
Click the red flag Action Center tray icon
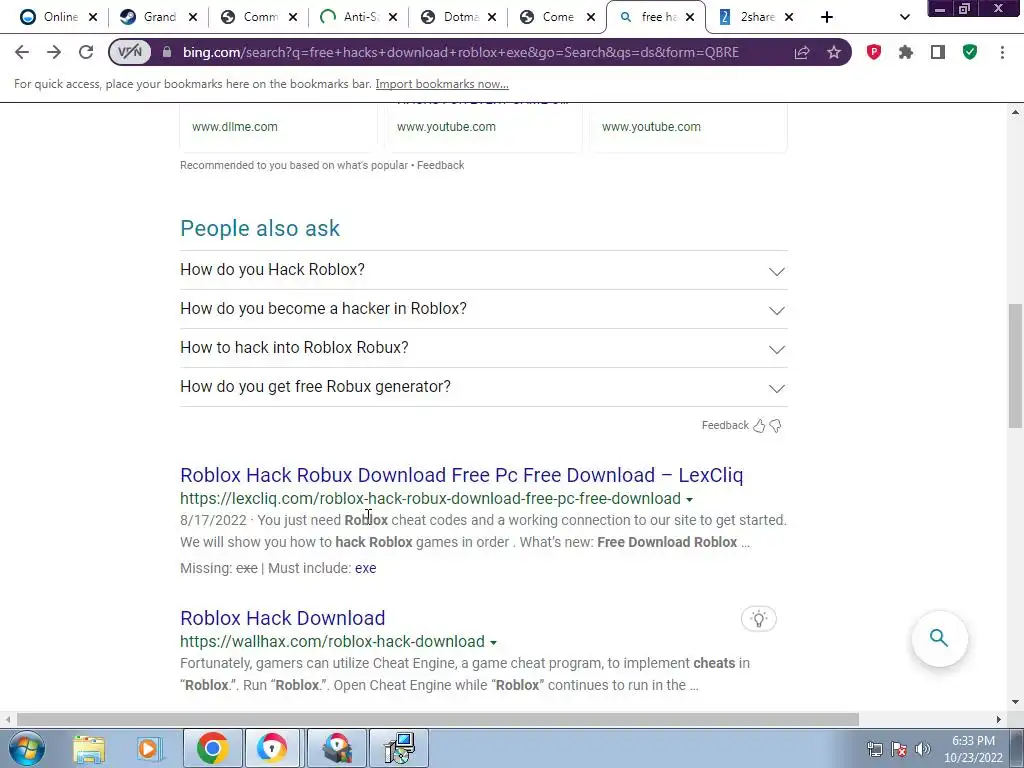[x=899, y=749]
